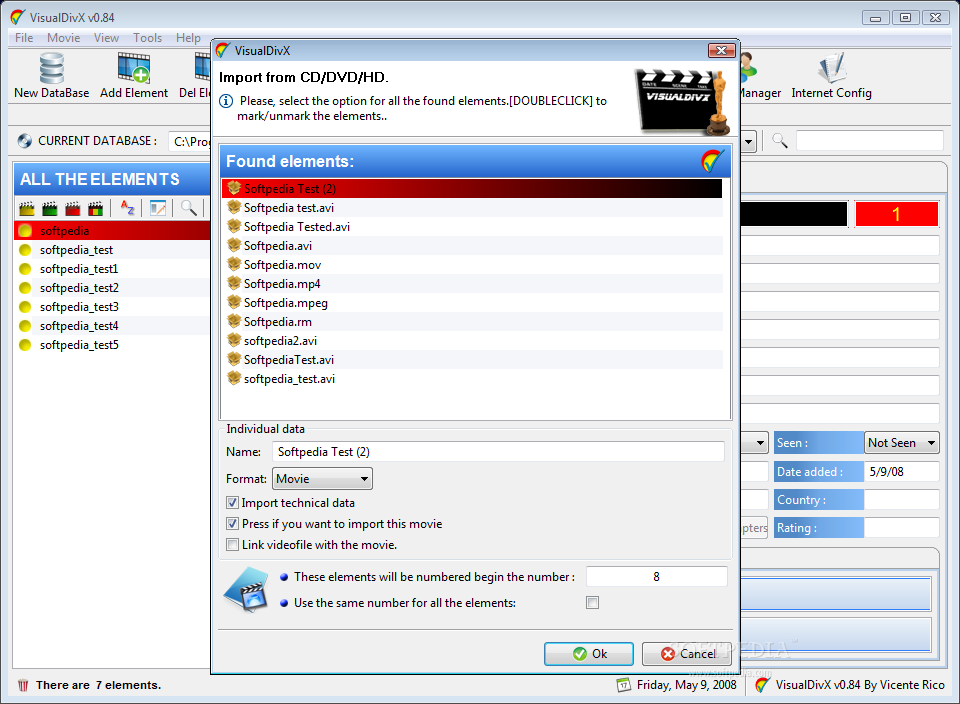Select softpedia_test4 in all elements list
Screen dimensions: 960x704
(x=113, y=326)
